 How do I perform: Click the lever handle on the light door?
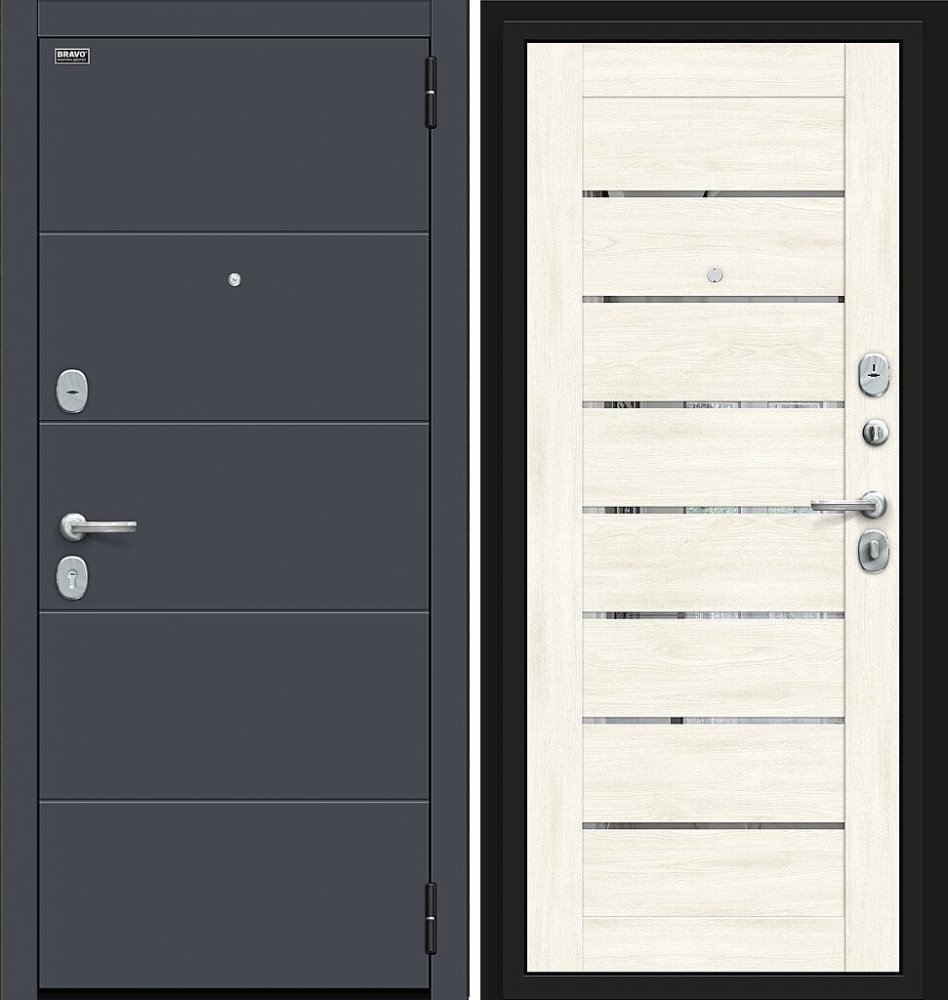coord(849,505)
